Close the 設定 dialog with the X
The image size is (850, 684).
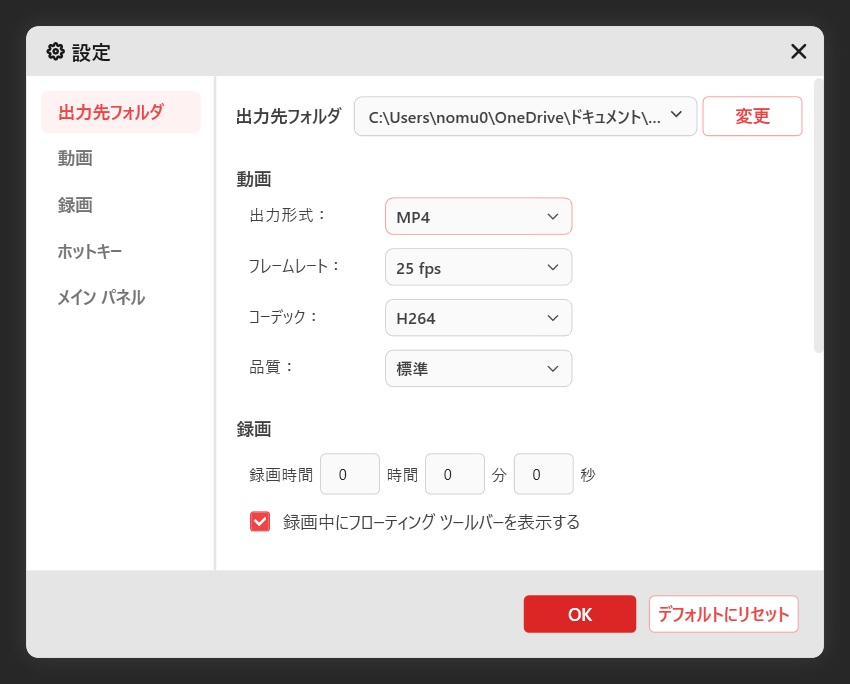[x=798, y=52]
